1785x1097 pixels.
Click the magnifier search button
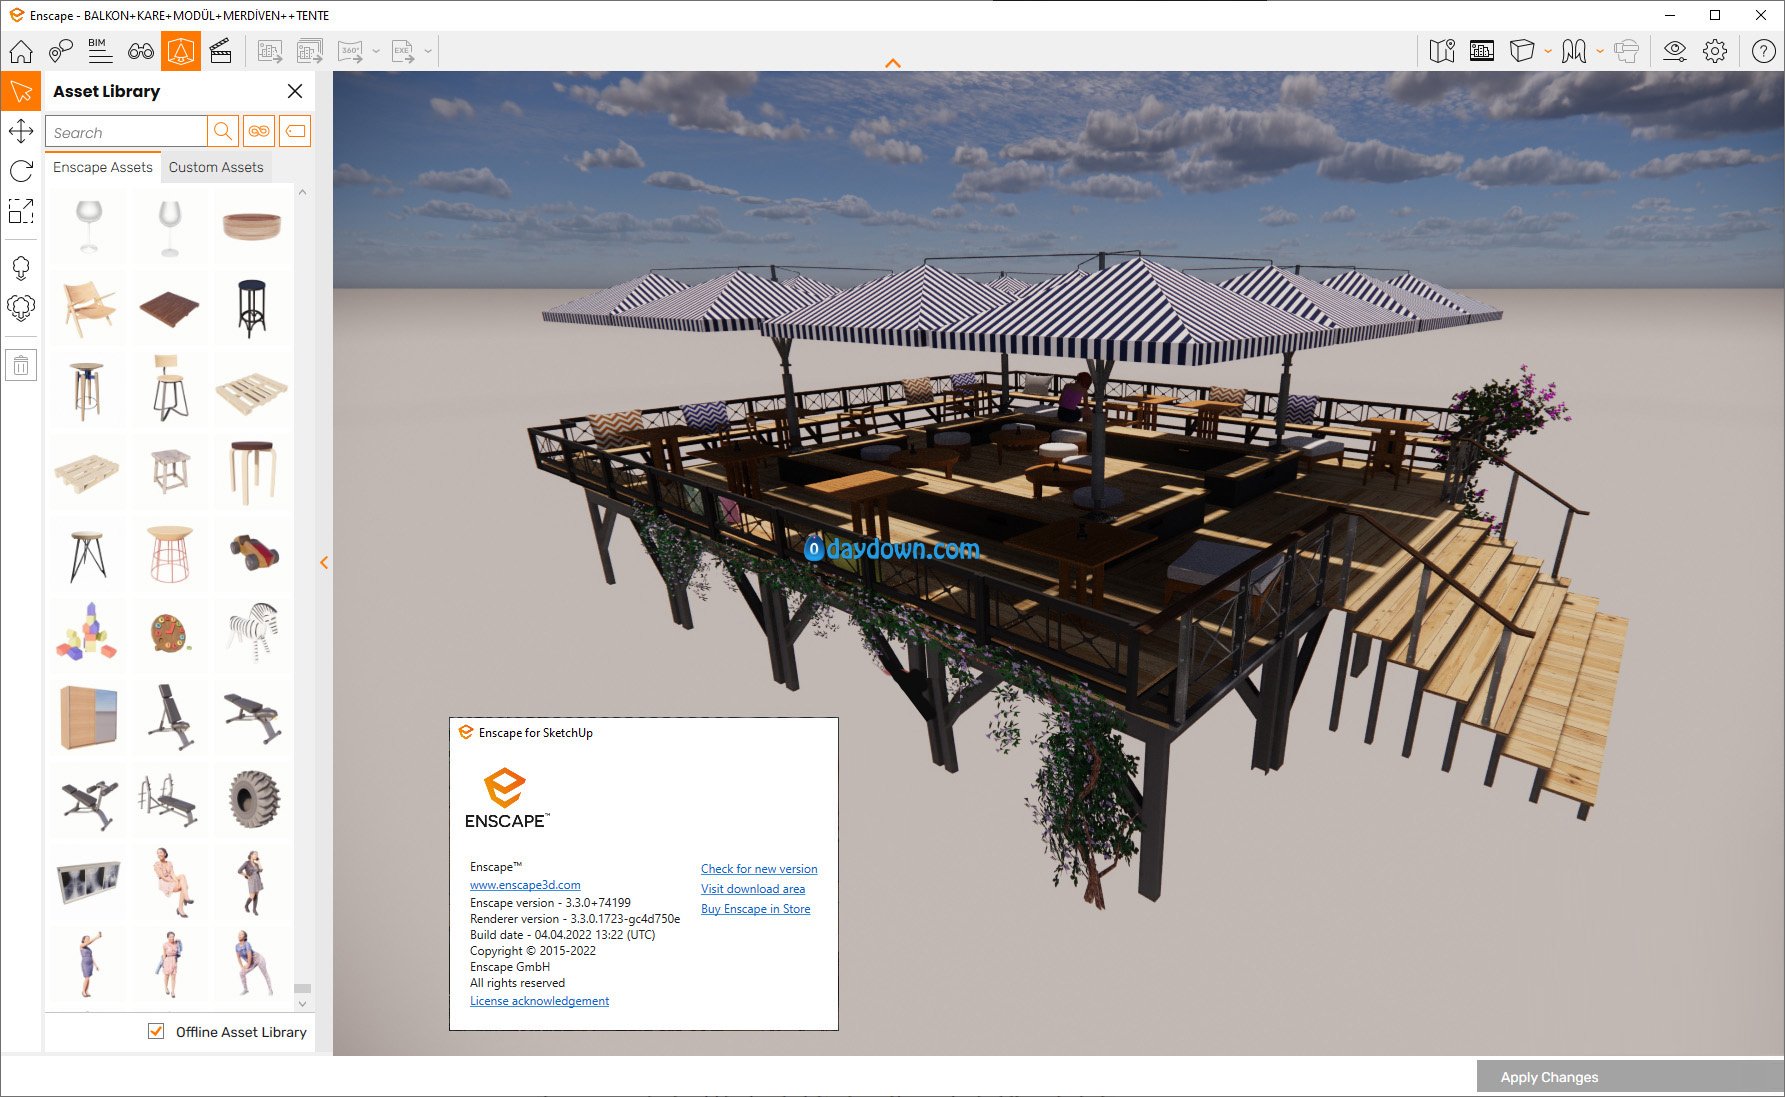pos(223,131)
